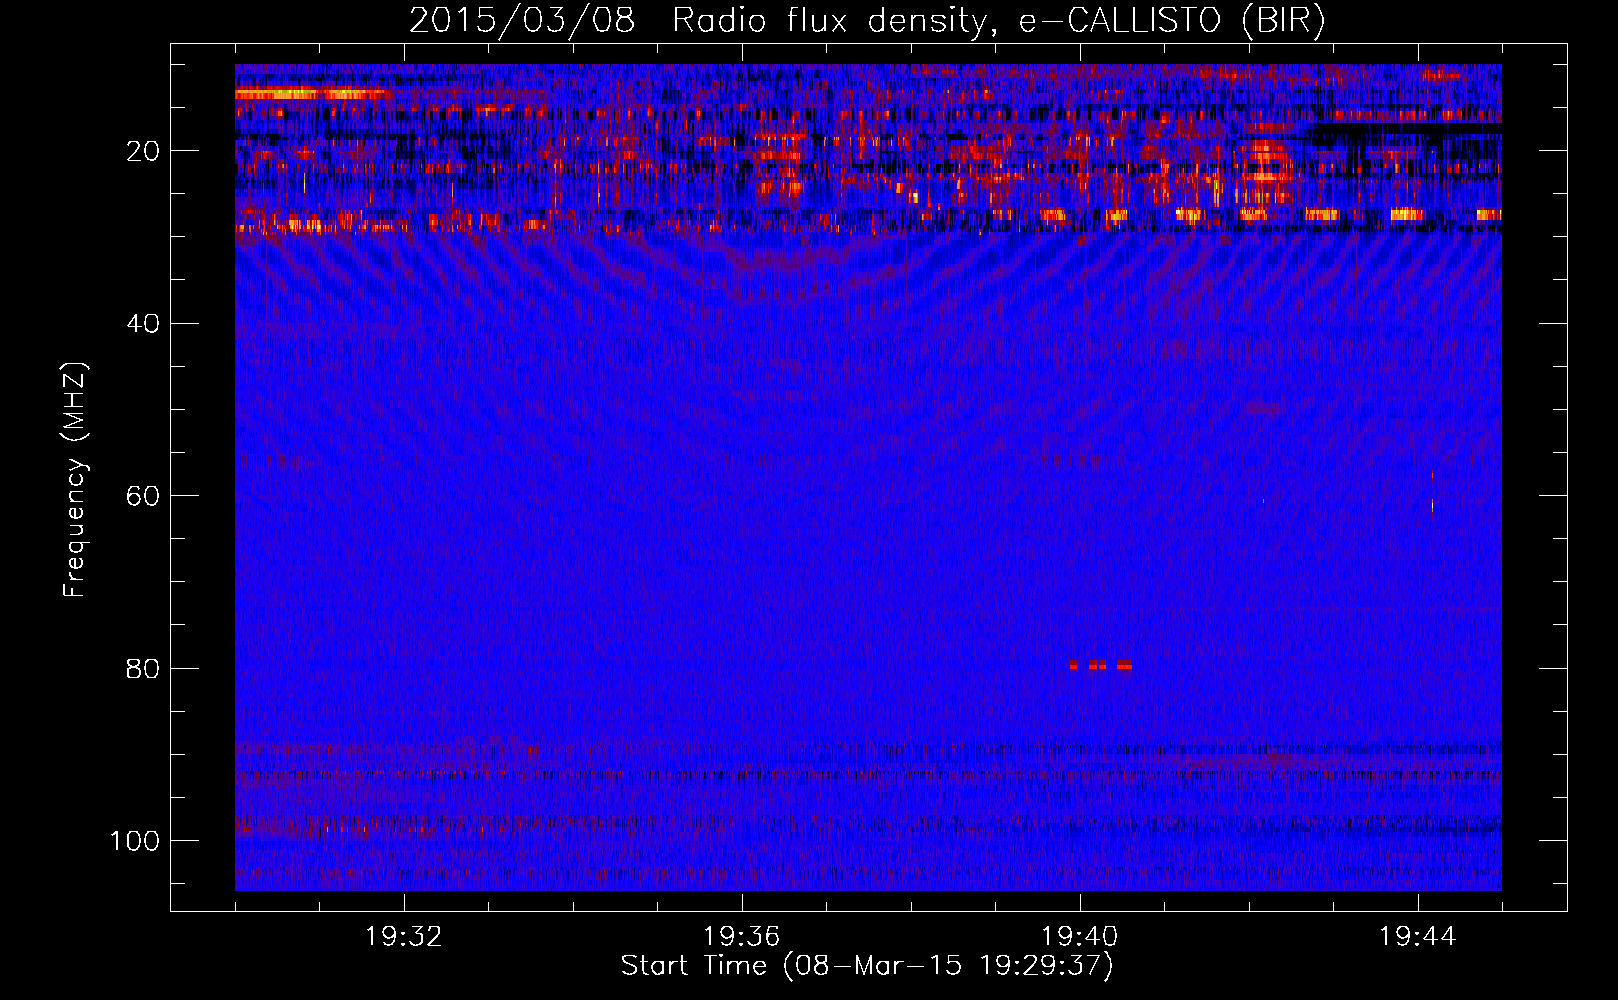1618x1000 pixels.
Task: Click the 60 frequency tick label
Action: click(x=143, y=496)
